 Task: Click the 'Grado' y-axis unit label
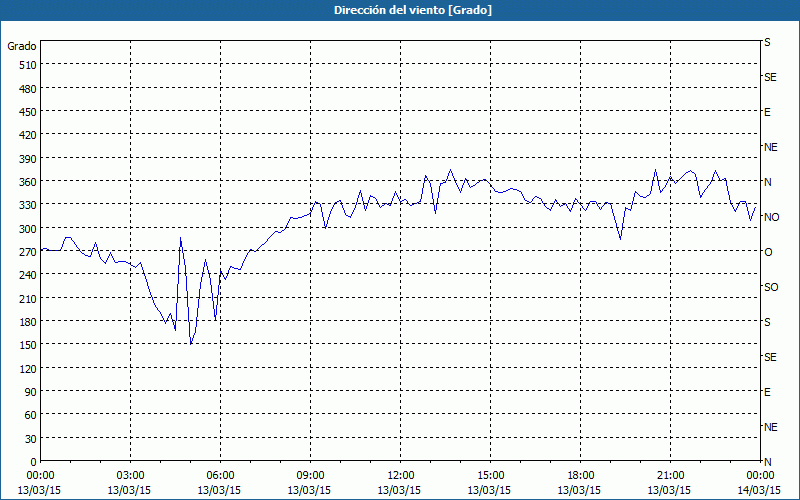coord(21,46)
